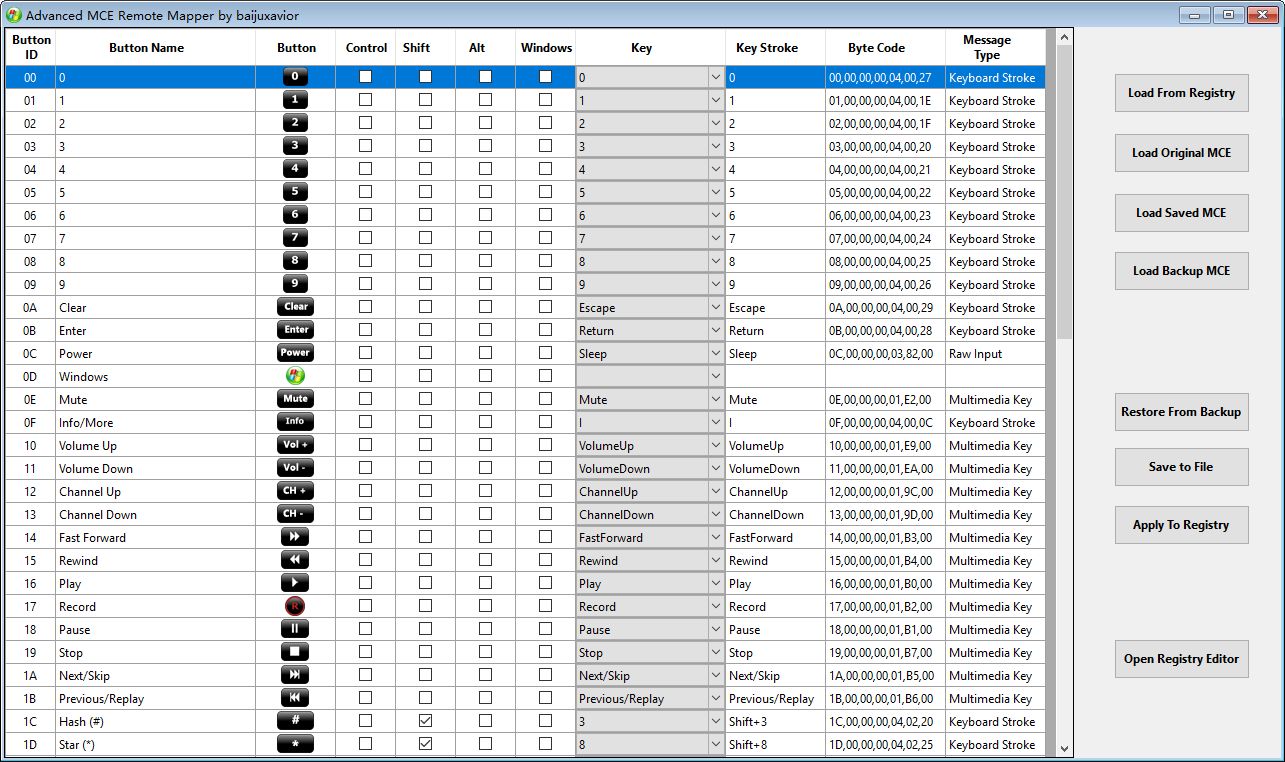The width and height of the screenshot is (1285, 762).
Task: Click the number 9 button icon
Action: point(295,284)
